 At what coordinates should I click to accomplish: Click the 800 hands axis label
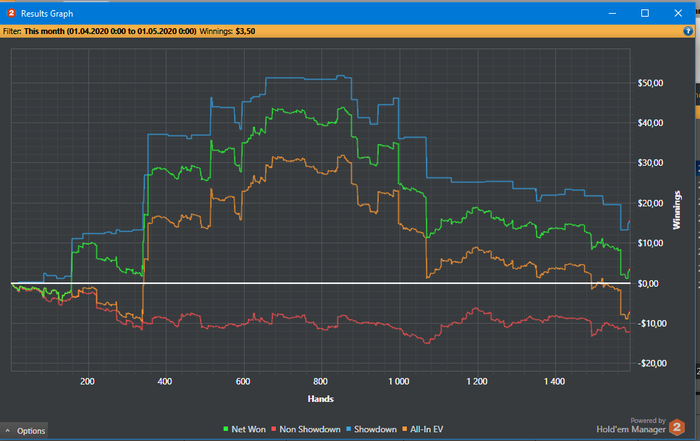pos(321,381)
